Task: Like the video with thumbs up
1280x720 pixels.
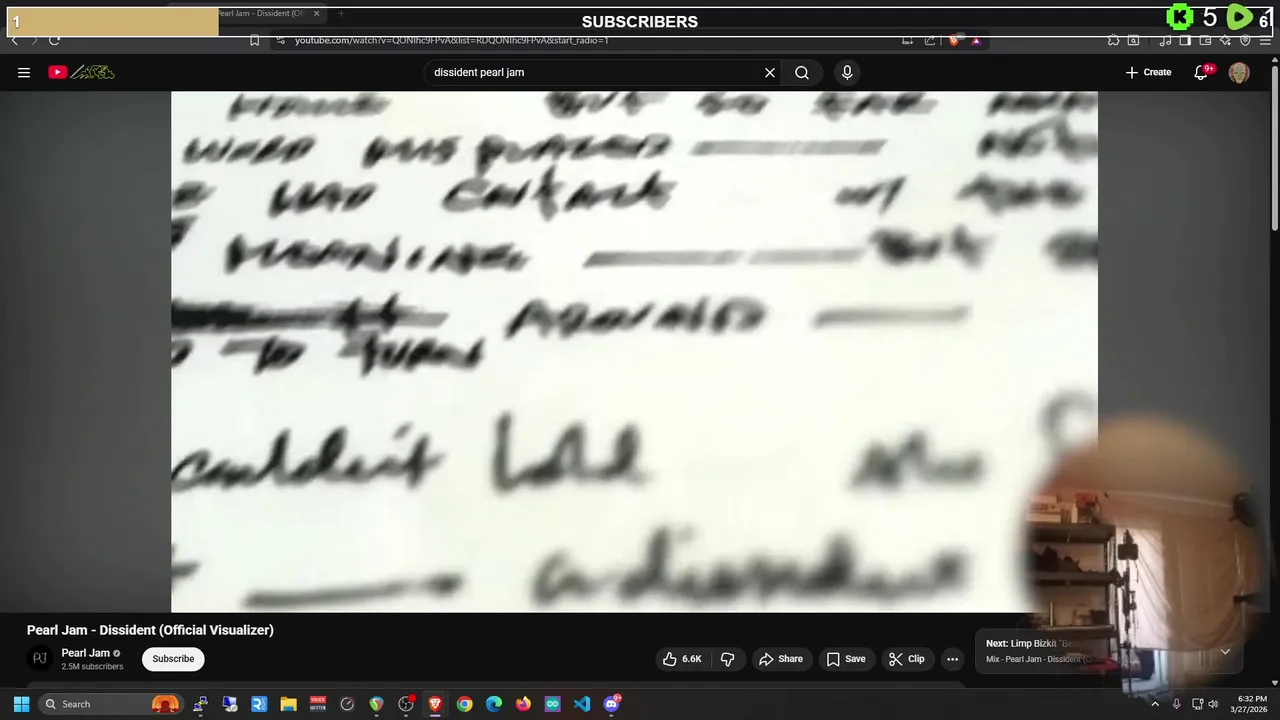Action: pyautogui.click(x=682, y=659)
